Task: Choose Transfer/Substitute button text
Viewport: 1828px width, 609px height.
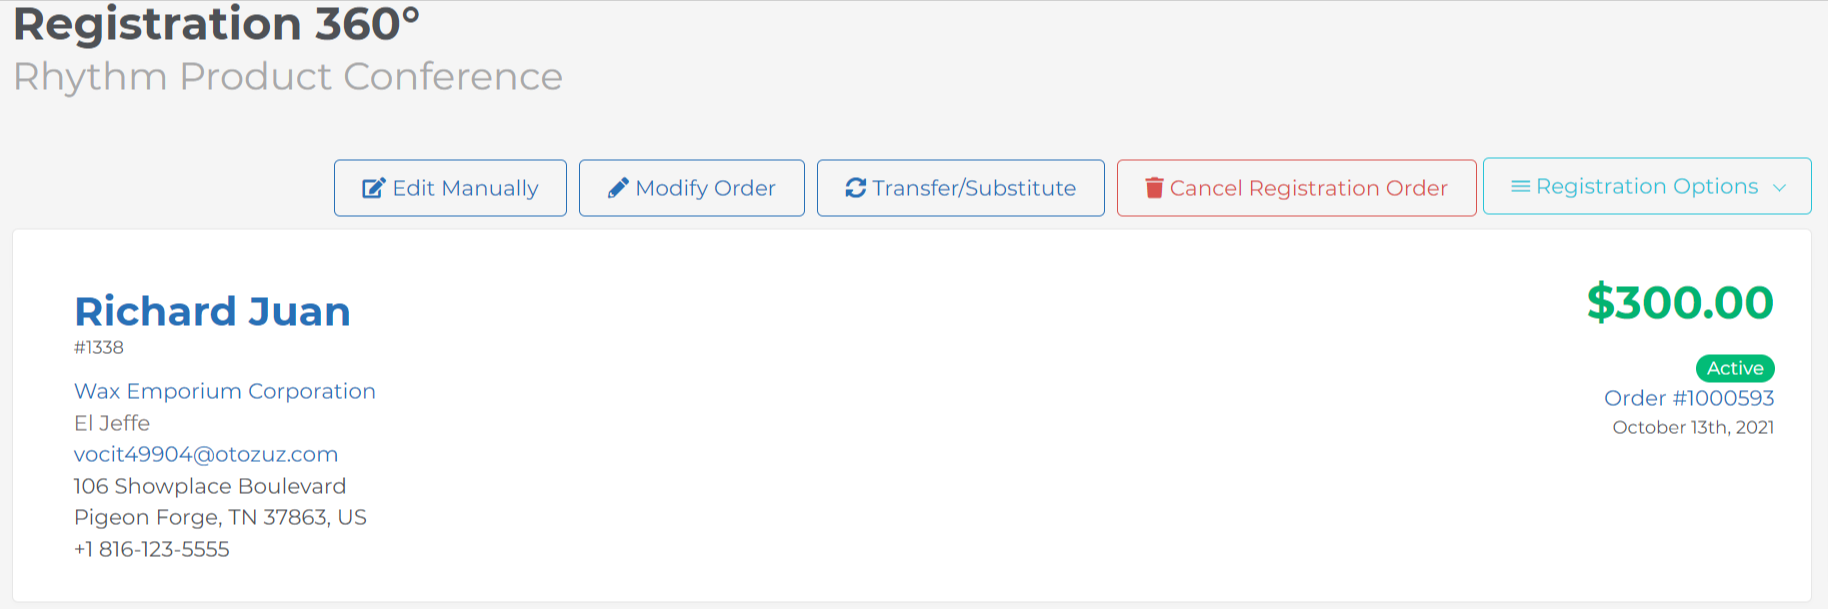Action: (x=974, y=188)
